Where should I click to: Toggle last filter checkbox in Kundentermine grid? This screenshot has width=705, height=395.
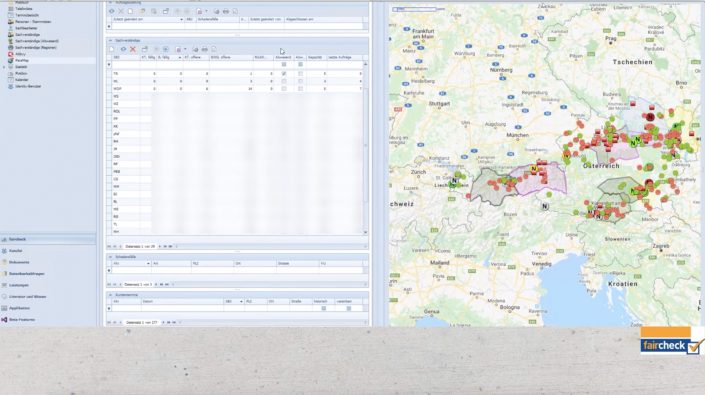[x=348, y=309]
